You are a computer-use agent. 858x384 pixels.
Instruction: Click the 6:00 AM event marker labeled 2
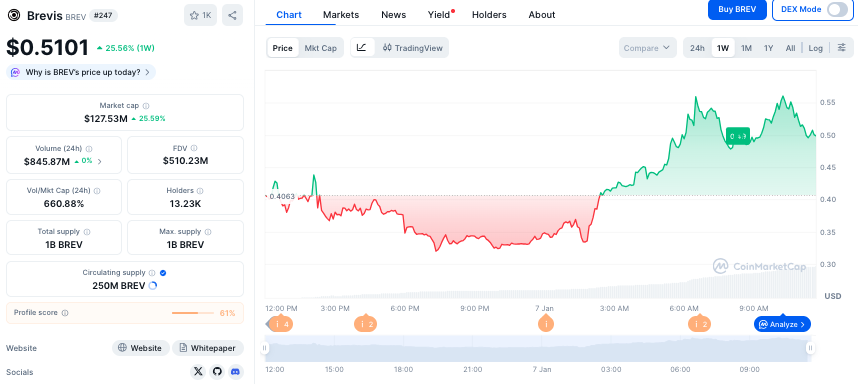pyautogui.click(x=699, y=324)
